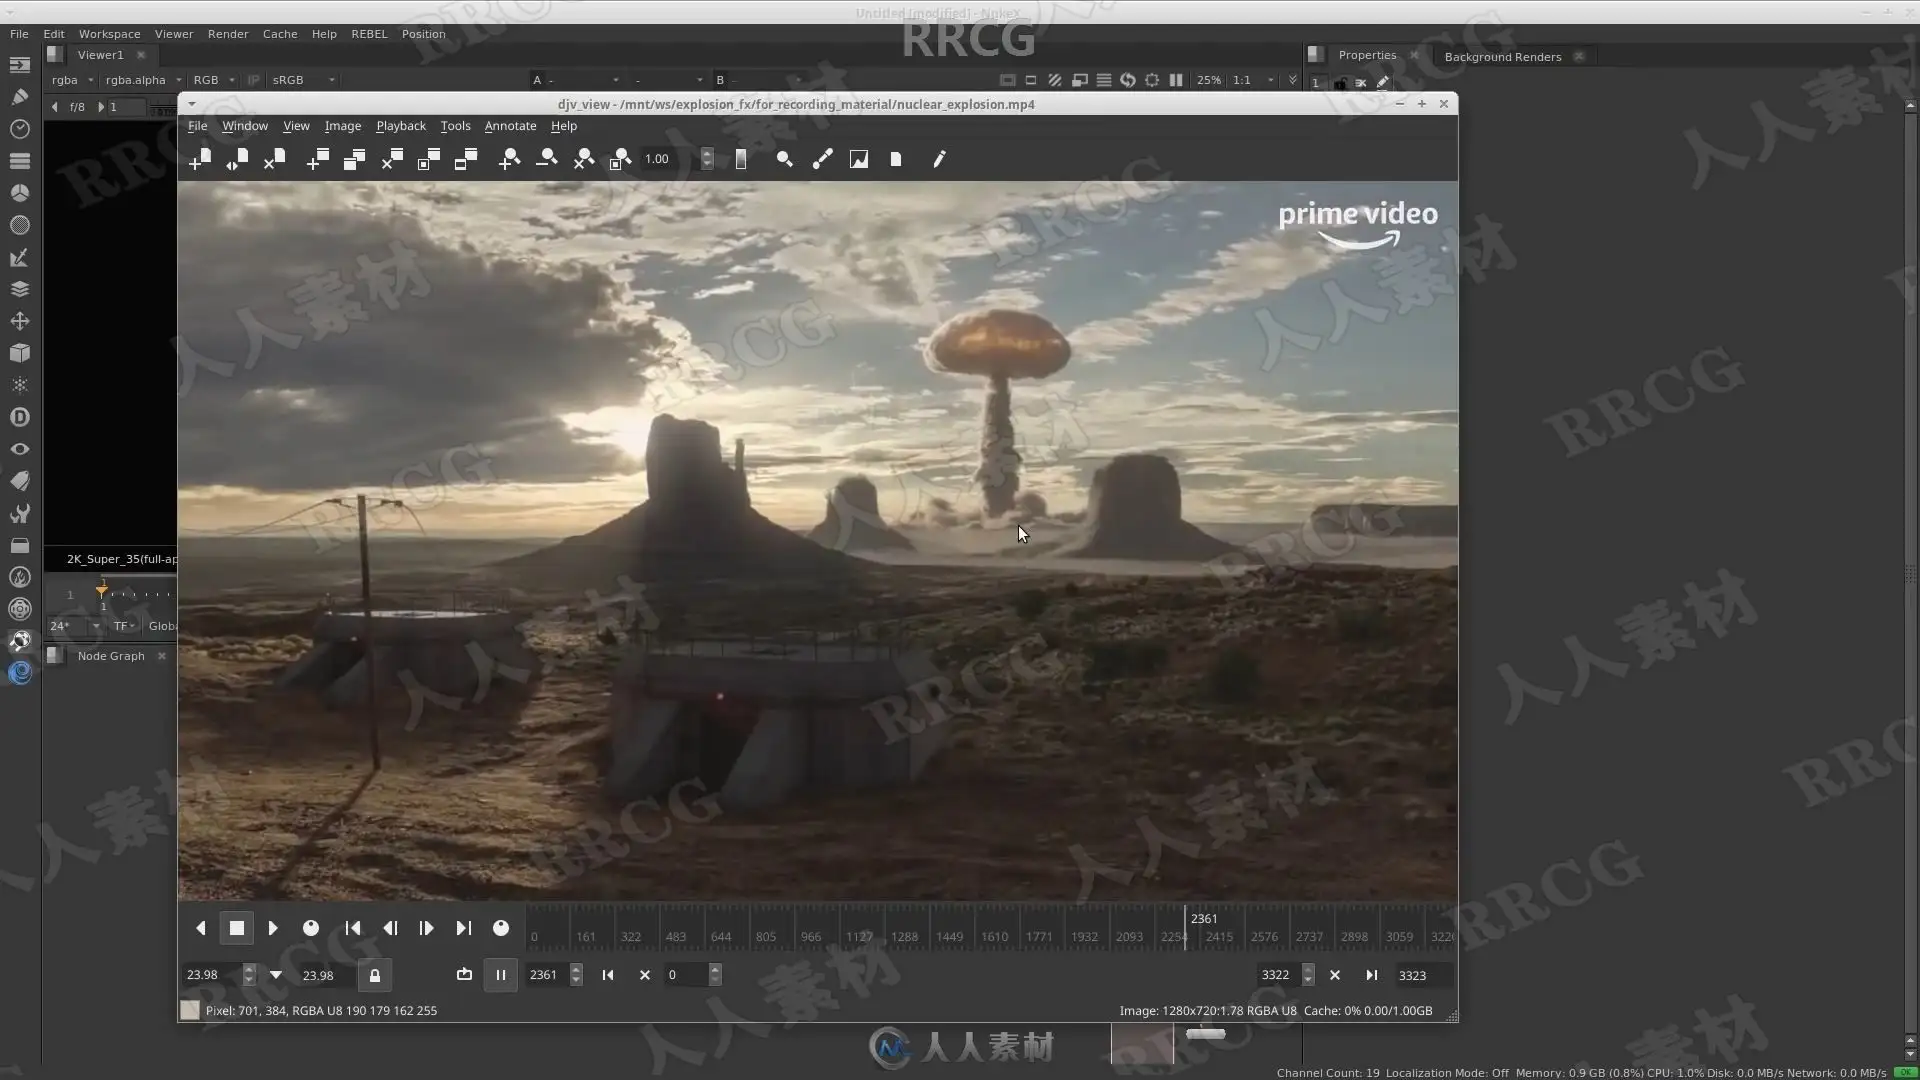Click the djv_view duplicate window icon
The image size is (1920, 1080).
click(354, 159)
